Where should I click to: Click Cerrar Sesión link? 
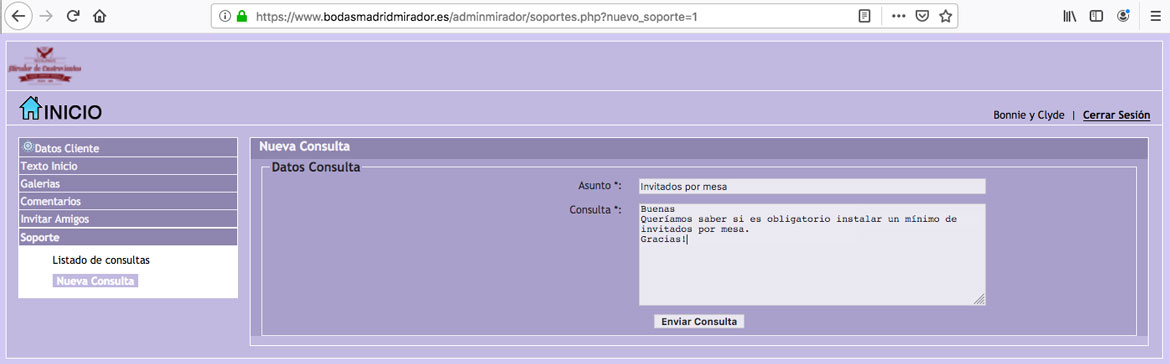pyautogui.click(x=1116, y=115)
